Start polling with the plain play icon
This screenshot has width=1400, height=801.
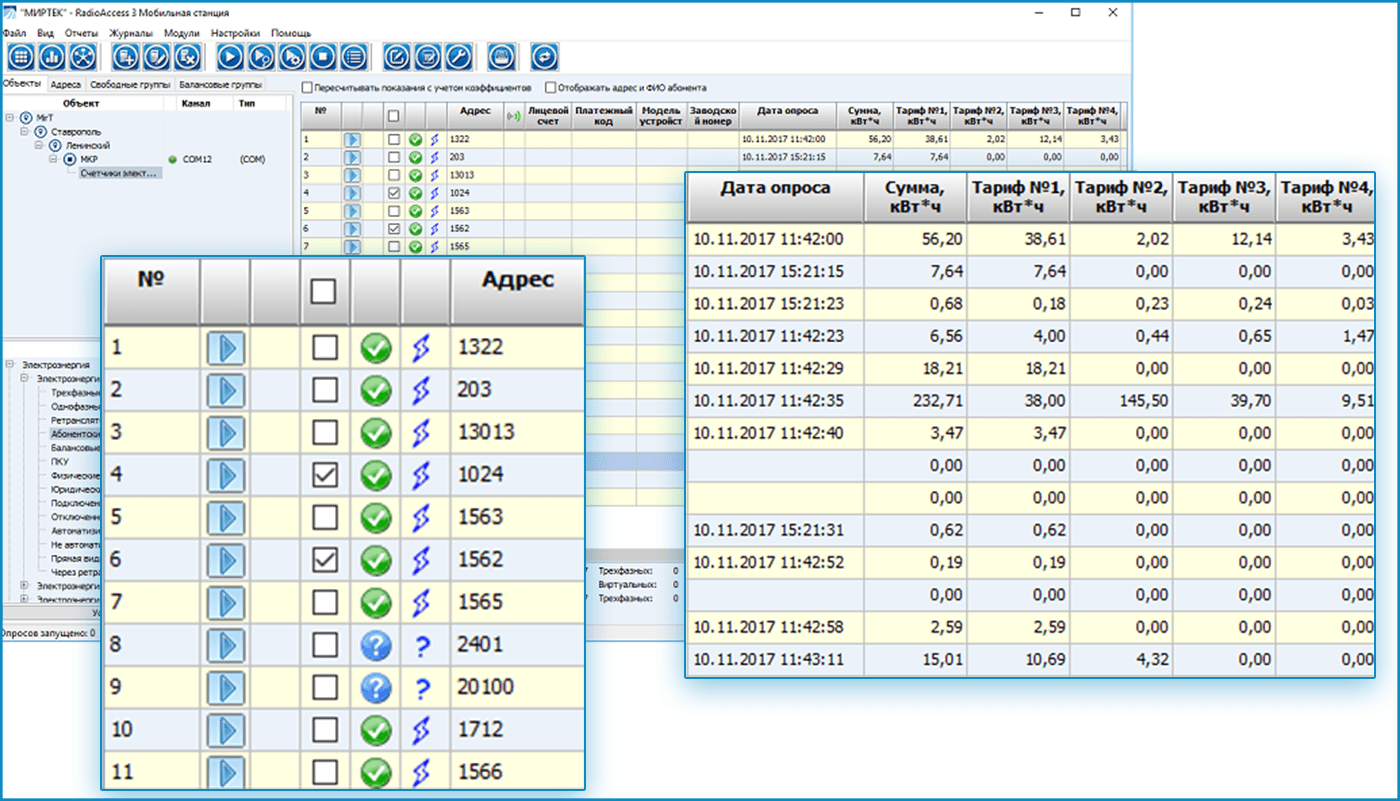coord(231,56)
